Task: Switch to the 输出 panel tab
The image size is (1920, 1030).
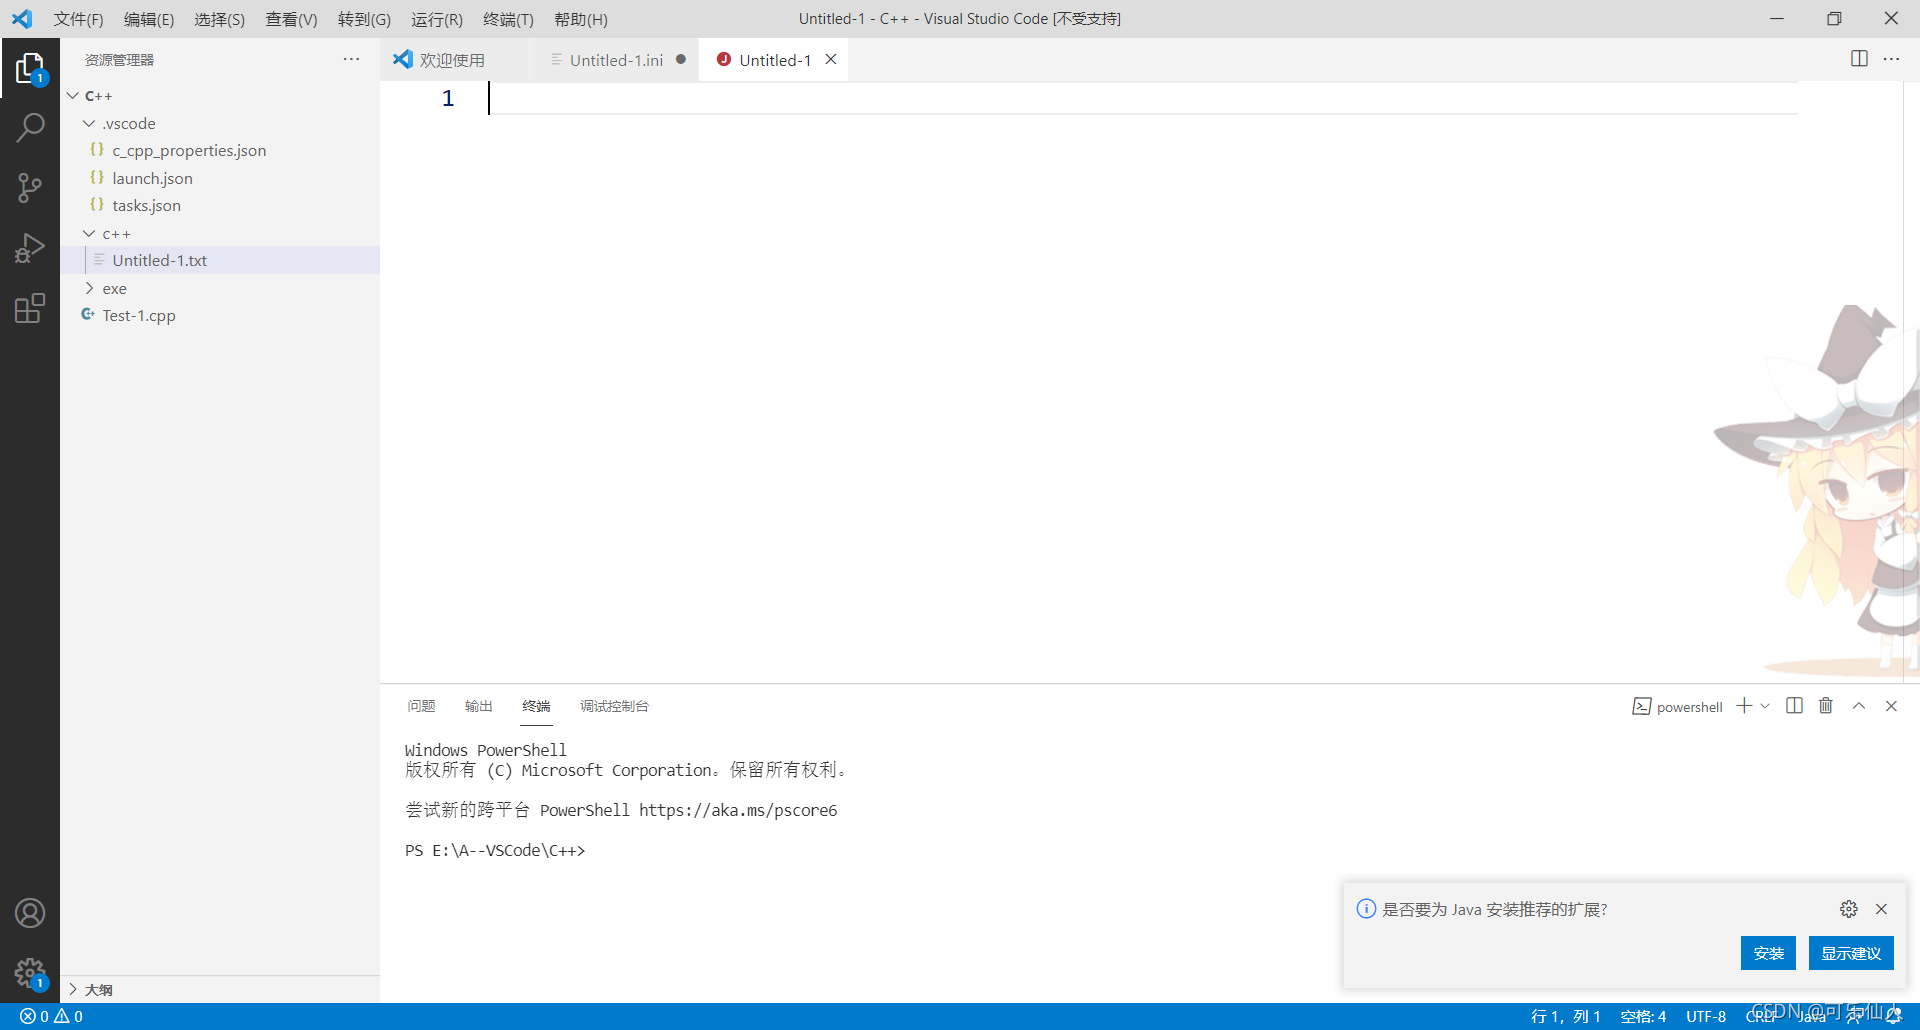Action: click(x=479, y=706)
